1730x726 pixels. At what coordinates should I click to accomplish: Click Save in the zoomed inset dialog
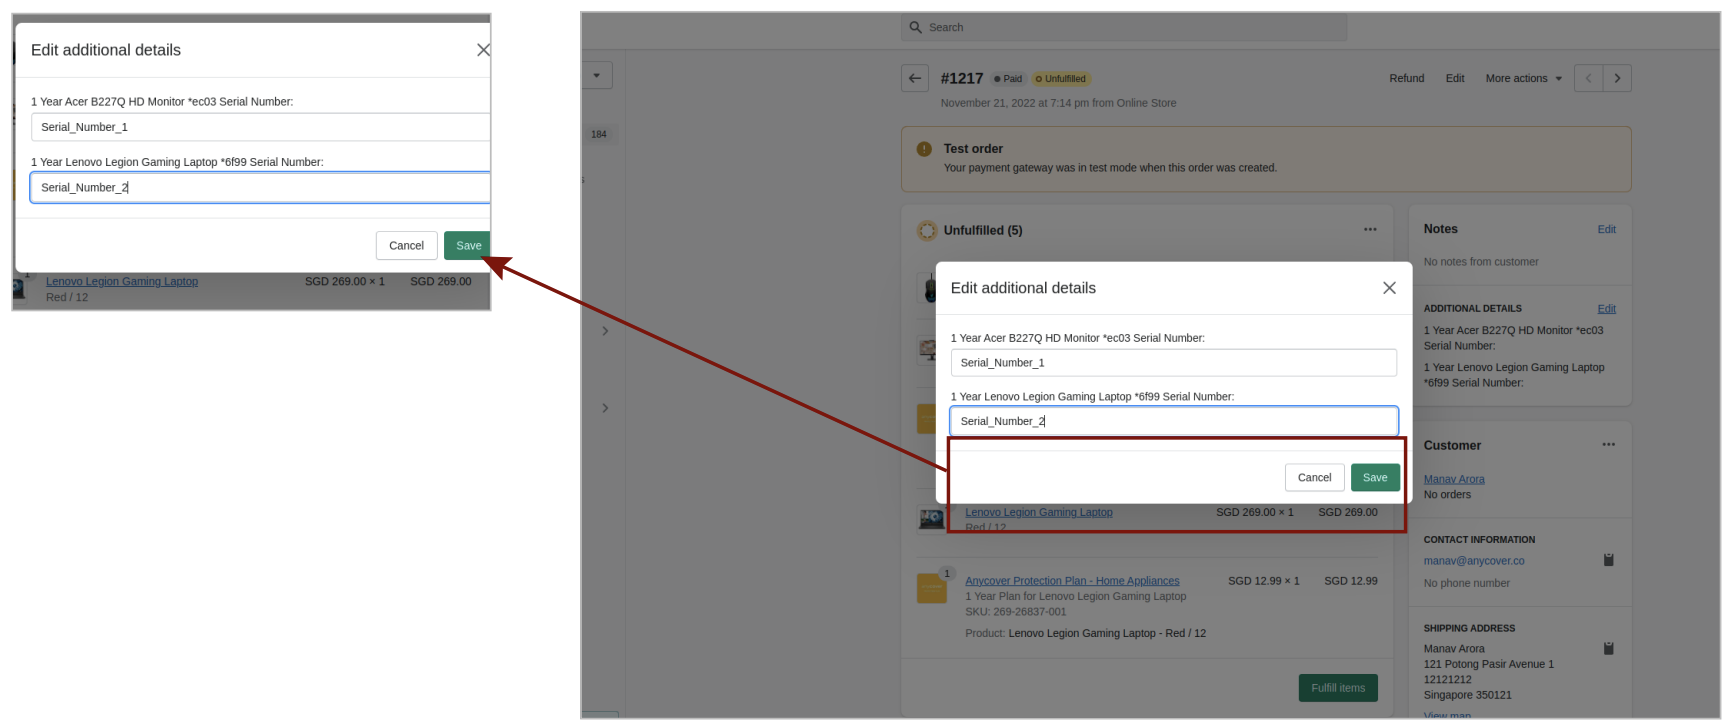coord(467,246)
